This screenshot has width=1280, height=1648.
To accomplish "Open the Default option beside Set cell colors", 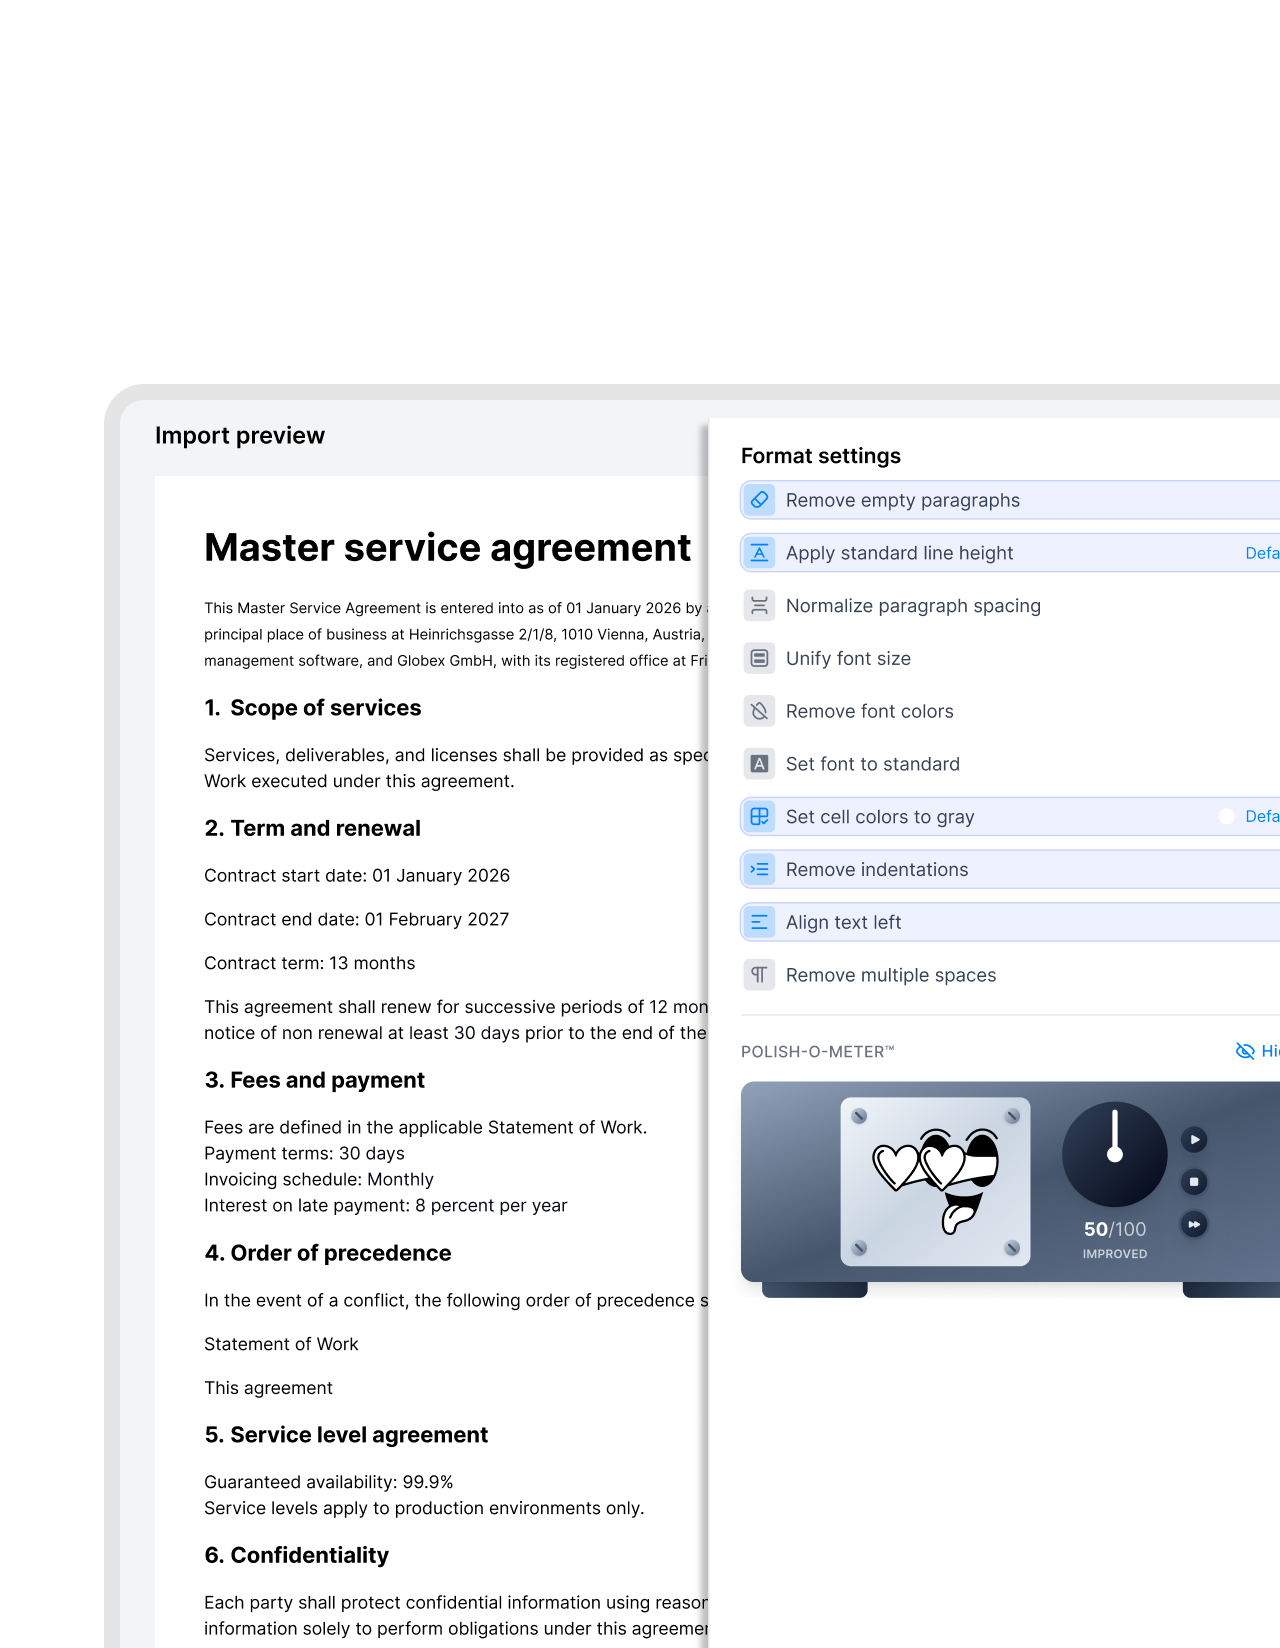I will point(1262,817).
